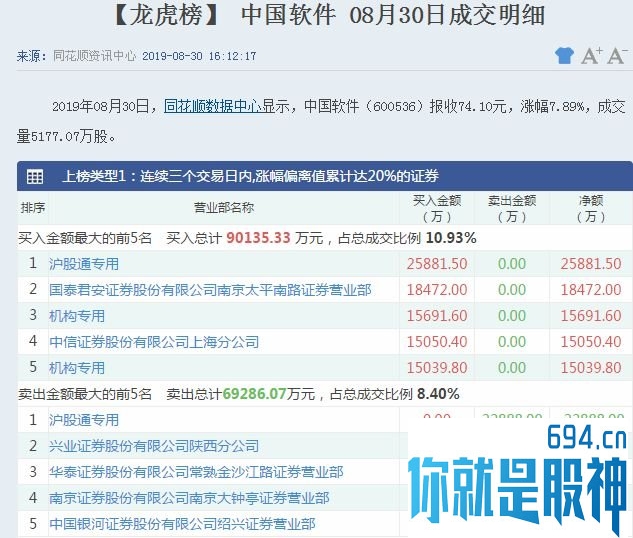Viewport: 633px width, 538px height.
Task: Click the 排序 column header
Action: click(x=33, y=208)
